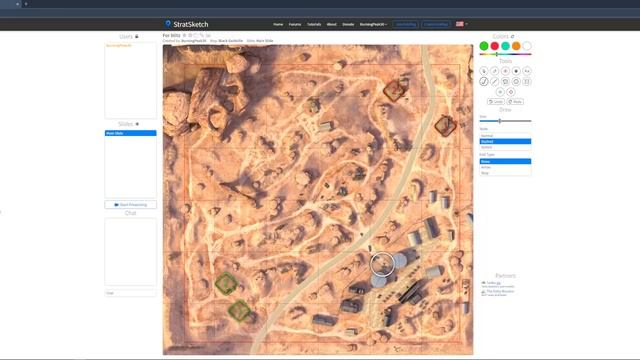
Task: Select the circle shape tool
Action: tap(516, 82)
